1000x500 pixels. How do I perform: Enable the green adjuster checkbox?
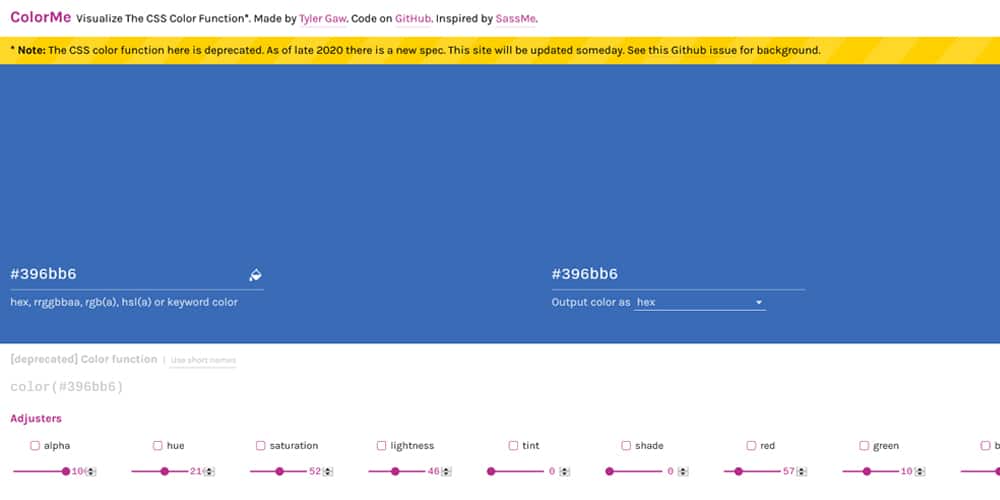[864, 446]
